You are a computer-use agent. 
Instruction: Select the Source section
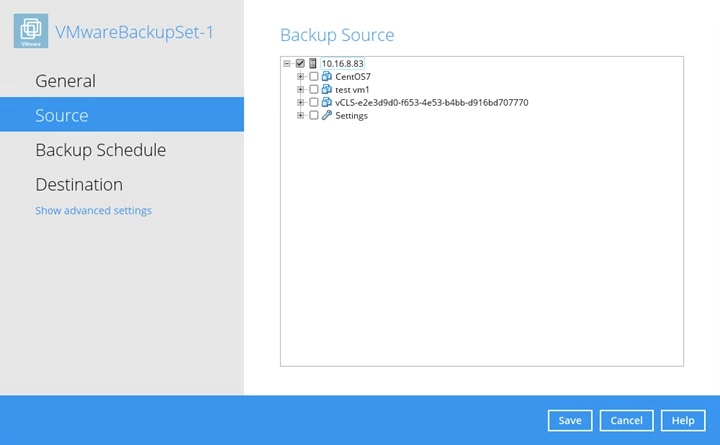coord(122,114)
